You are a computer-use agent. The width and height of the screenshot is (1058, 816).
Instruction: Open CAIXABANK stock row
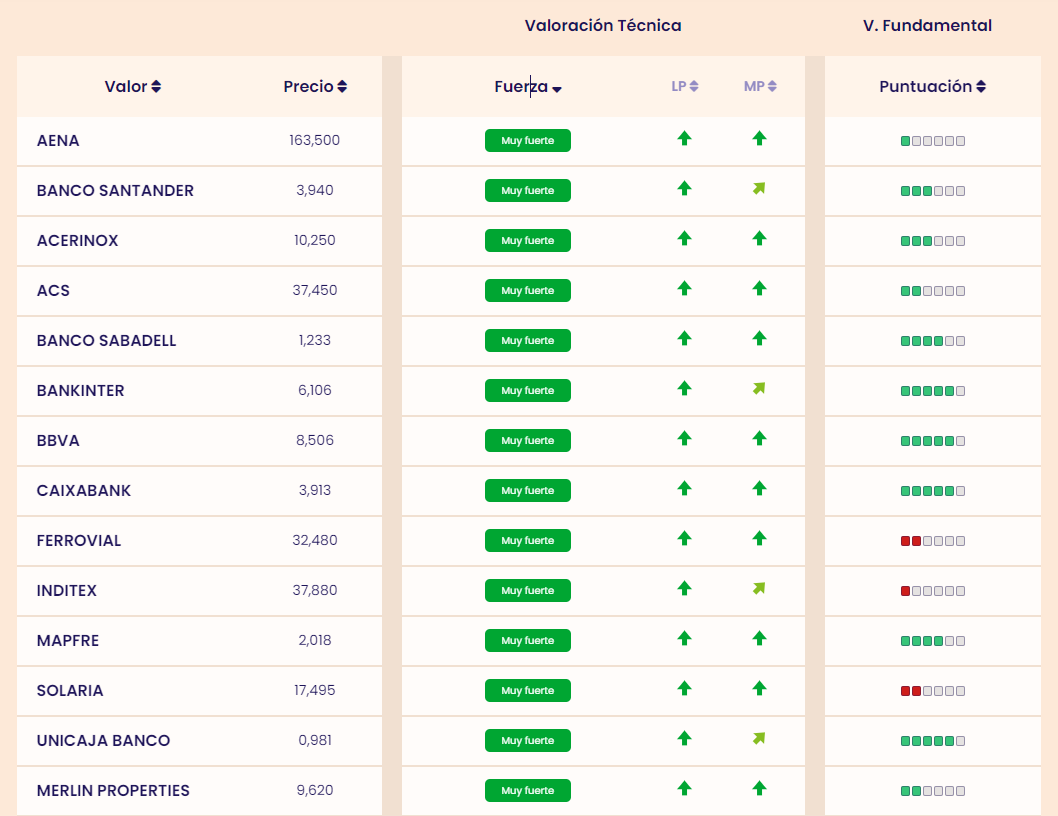point(84,491)
